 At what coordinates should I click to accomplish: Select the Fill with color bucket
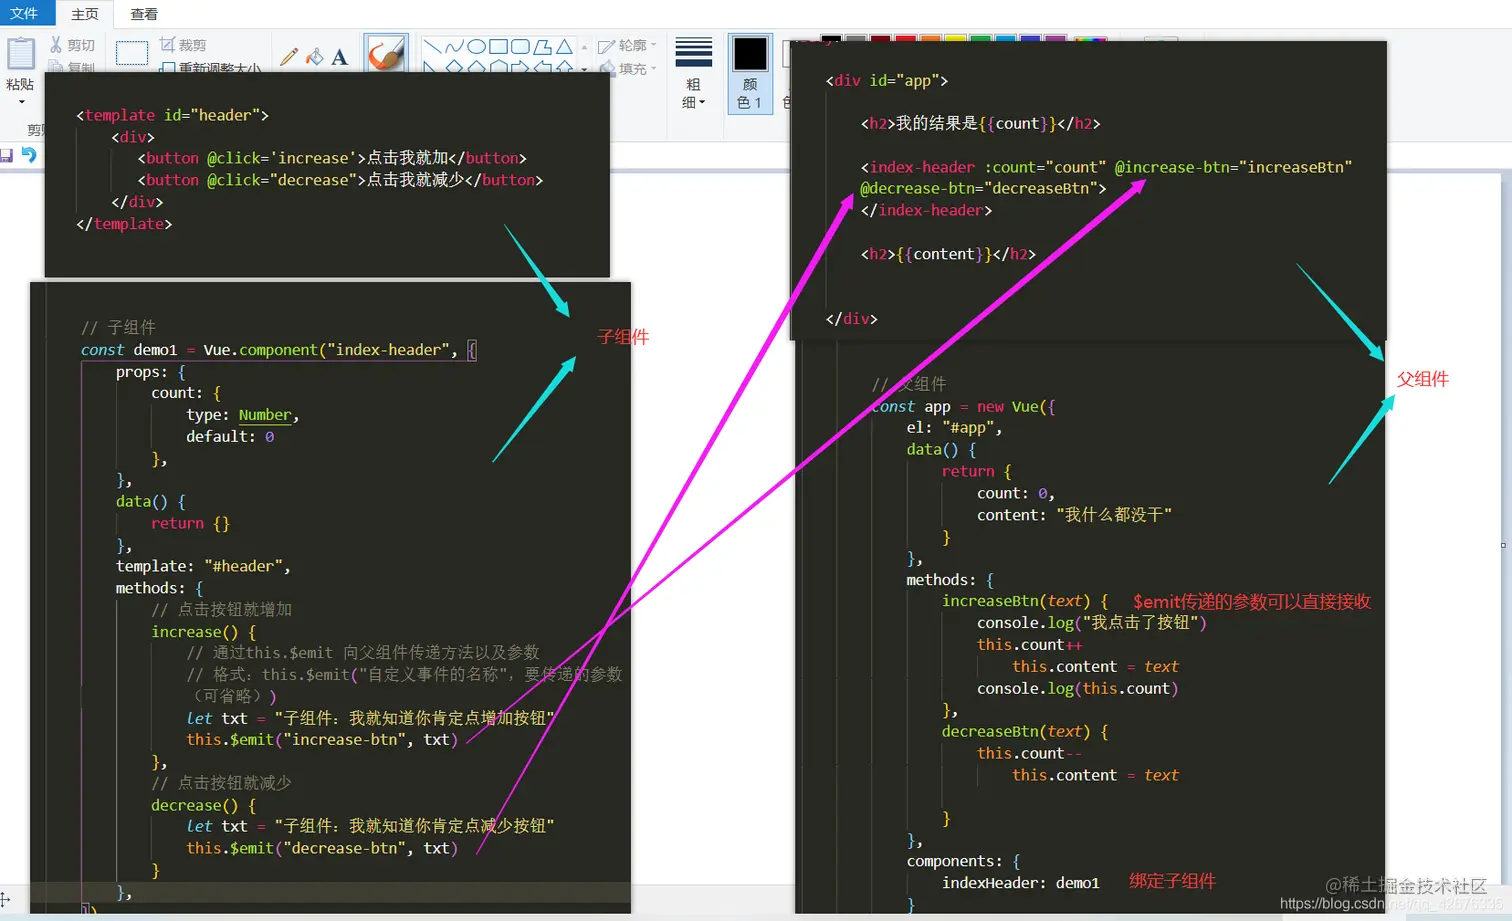click(314, 57)
